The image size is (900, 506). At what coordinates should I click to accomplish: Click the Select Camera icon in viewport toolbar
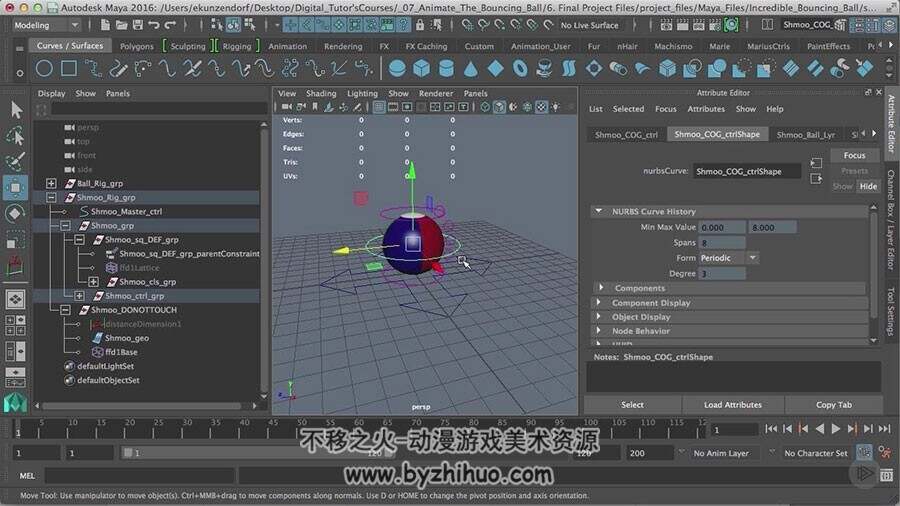[x=286, y=107]
